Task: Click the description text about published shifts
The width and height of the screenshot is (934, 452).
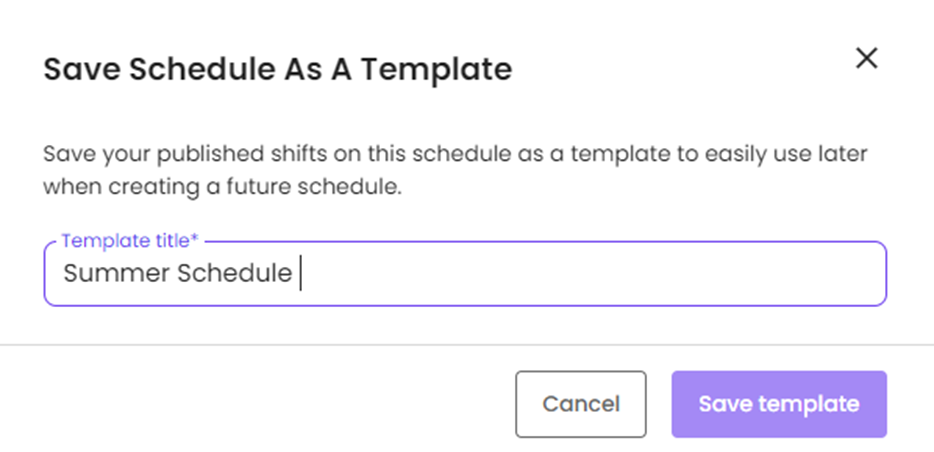Action: (454, 155)
